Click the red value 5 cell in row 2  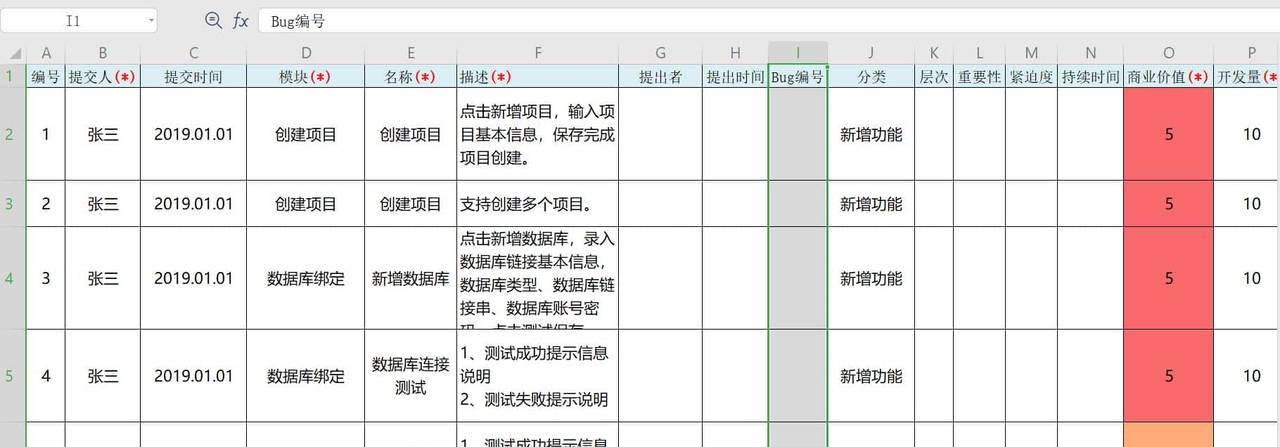click(1169, 134)
